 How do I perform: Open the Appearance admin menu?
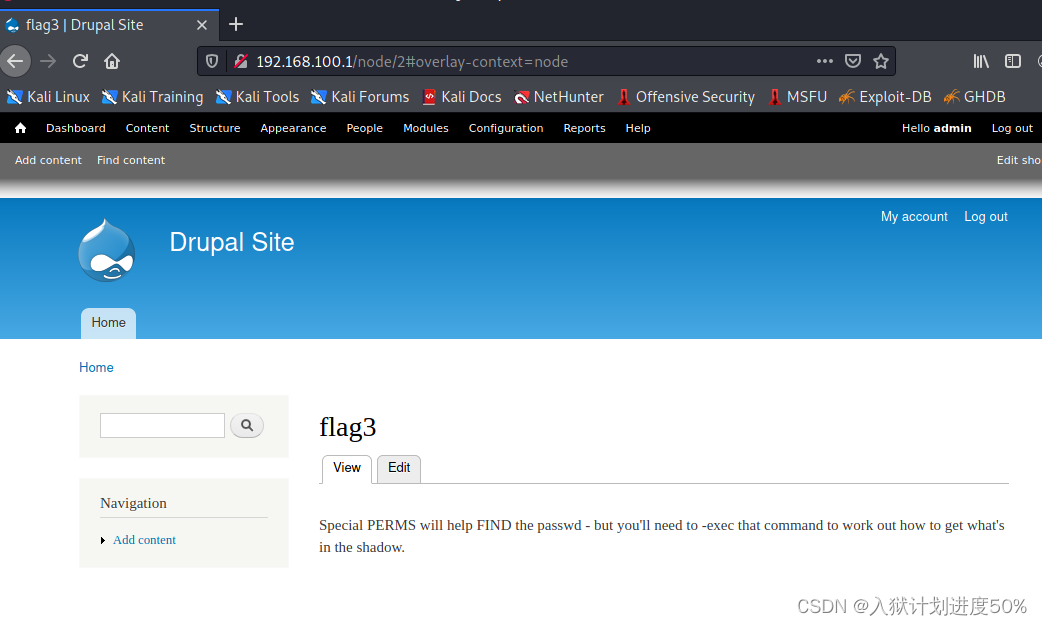293,128
